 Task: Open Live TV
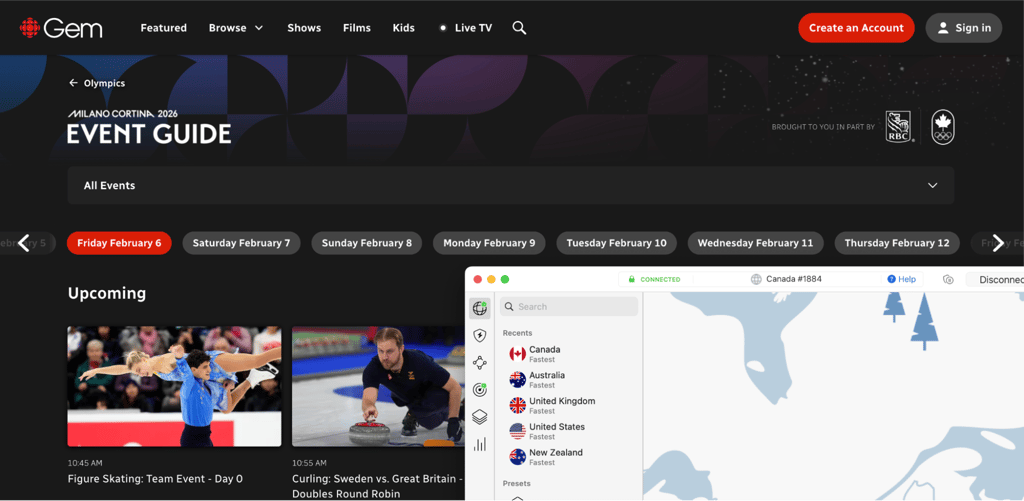(466, 28)
